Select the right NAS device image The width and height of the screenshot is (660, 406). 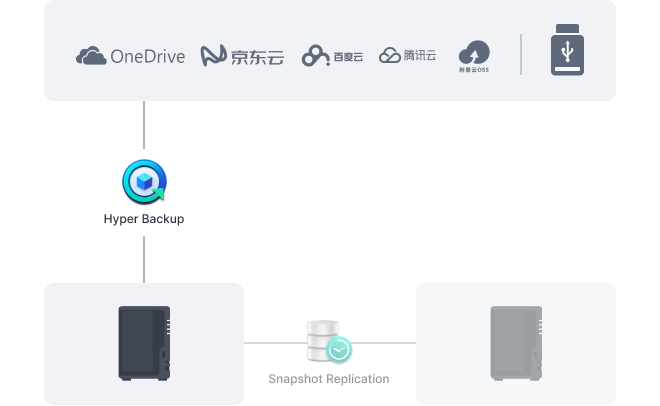515,343
